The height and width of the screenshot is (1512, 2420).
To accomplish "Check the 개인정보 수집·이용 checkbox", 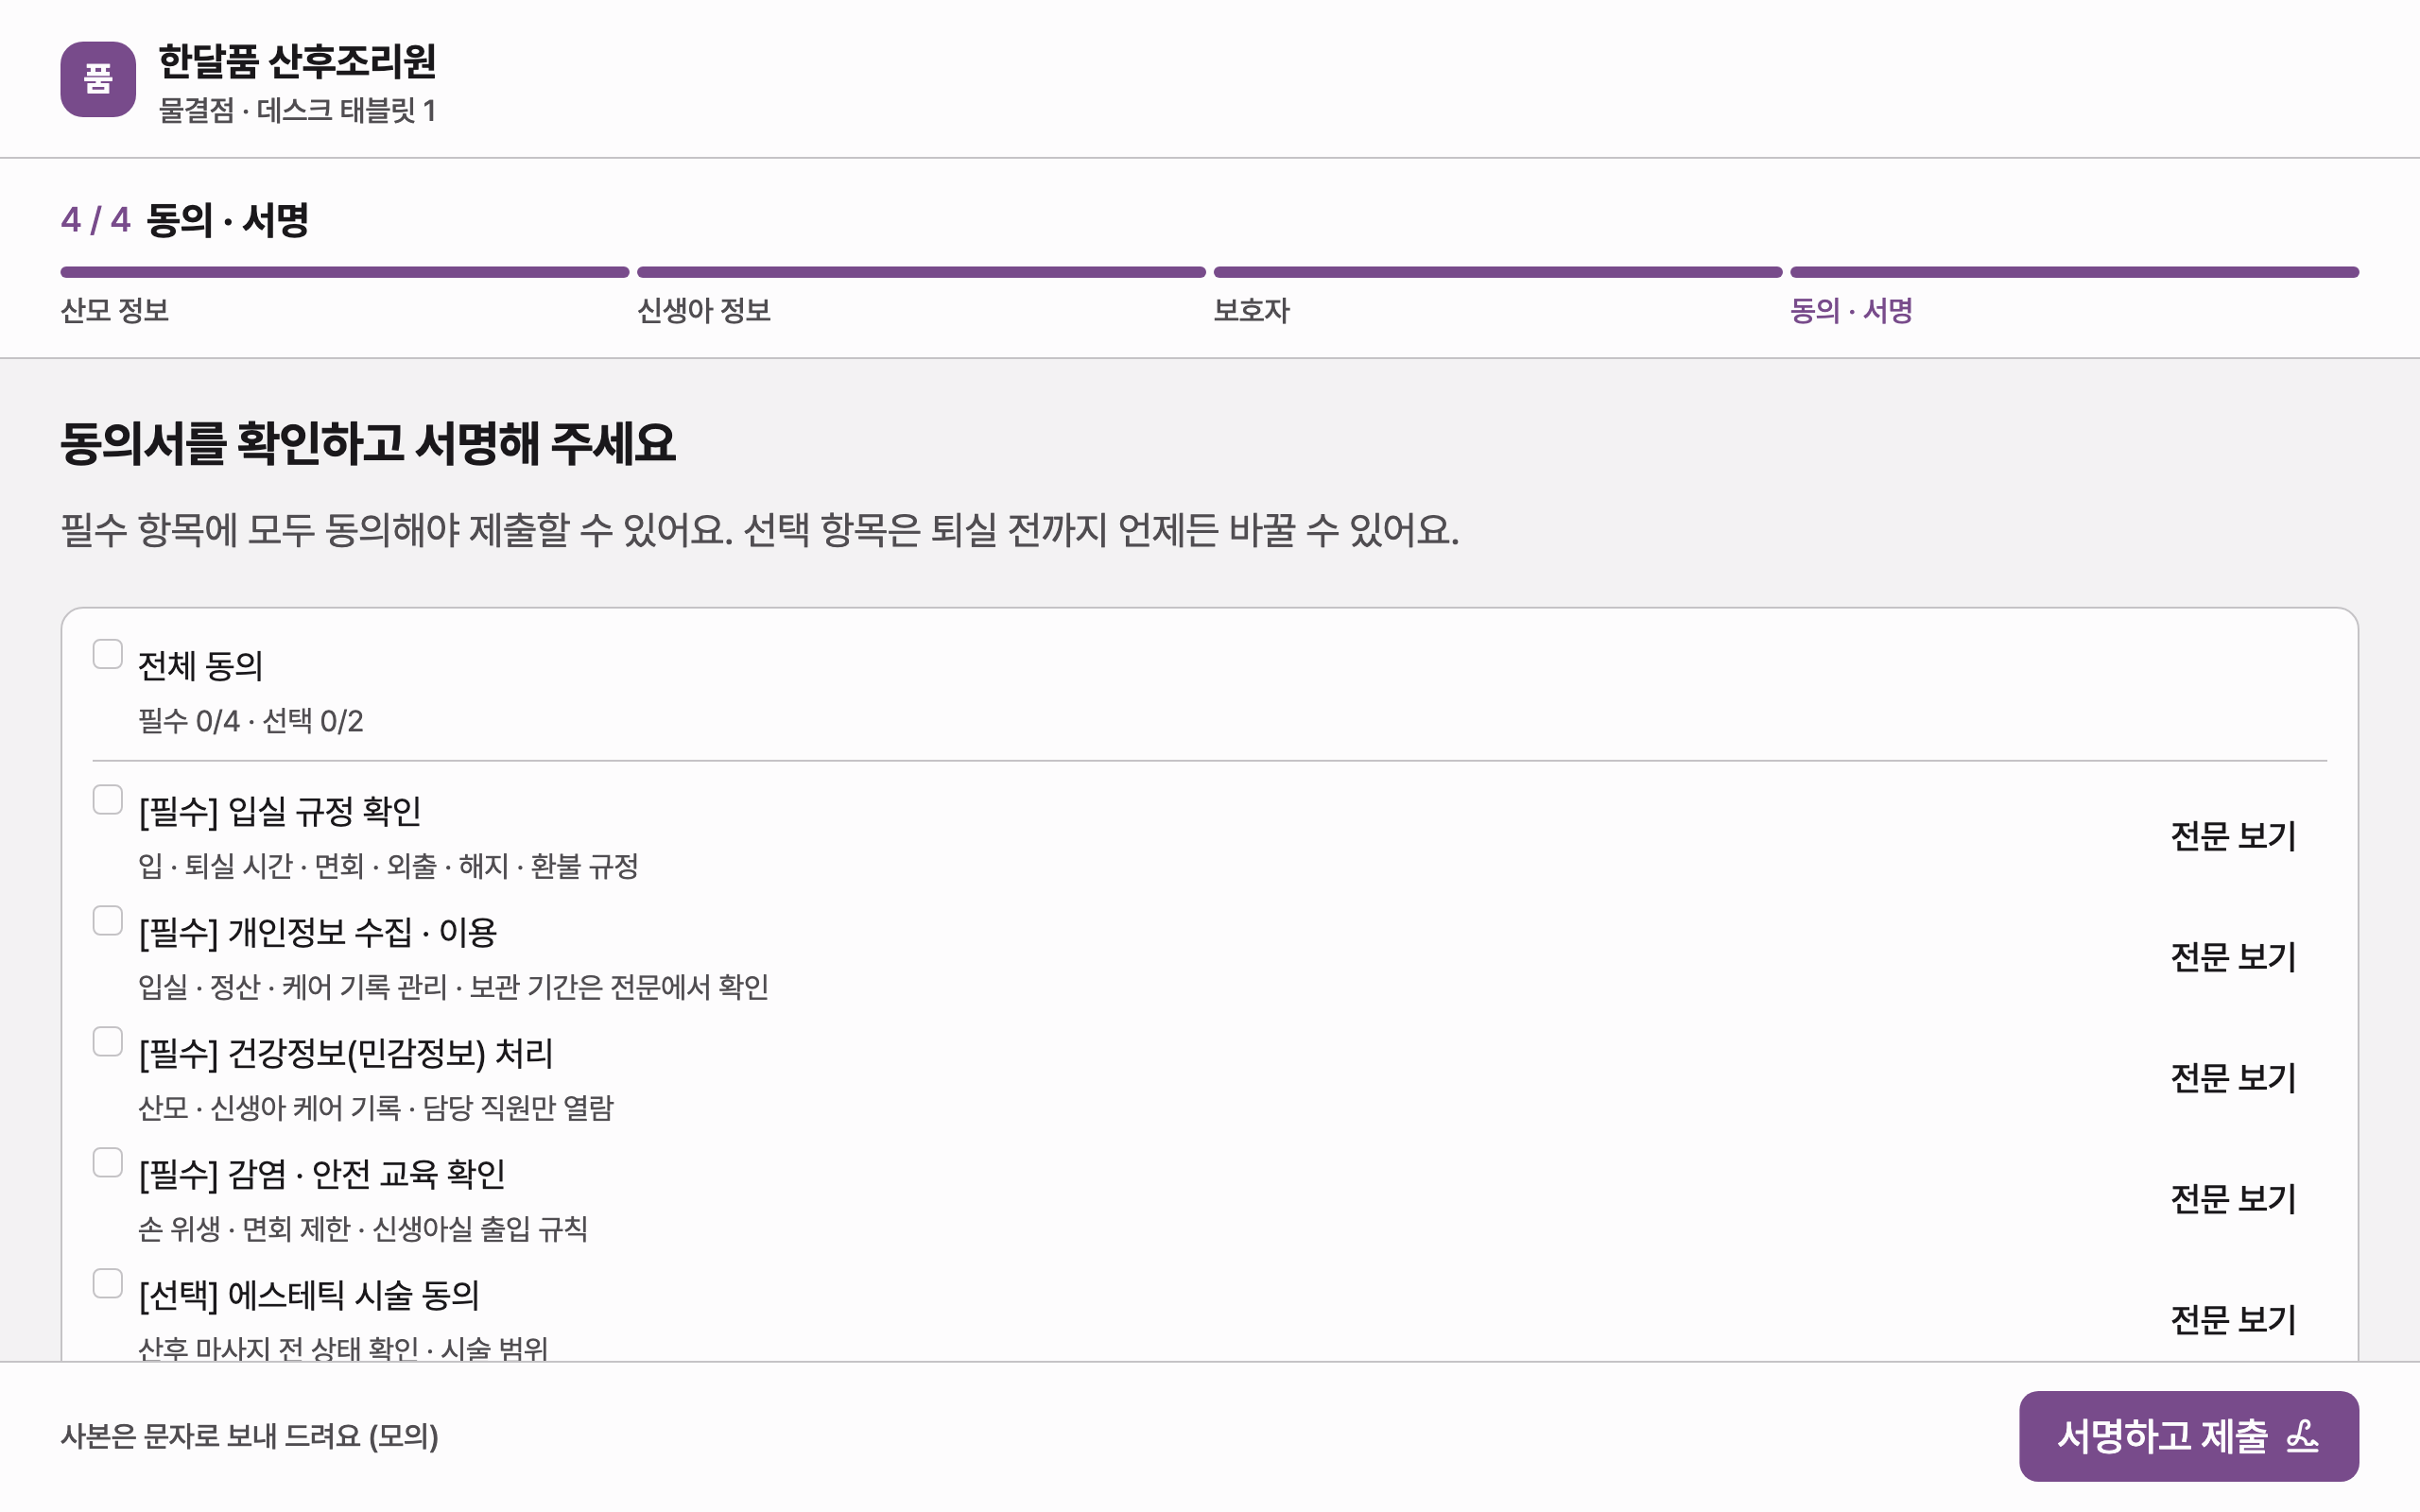I will tap(107, 920).
